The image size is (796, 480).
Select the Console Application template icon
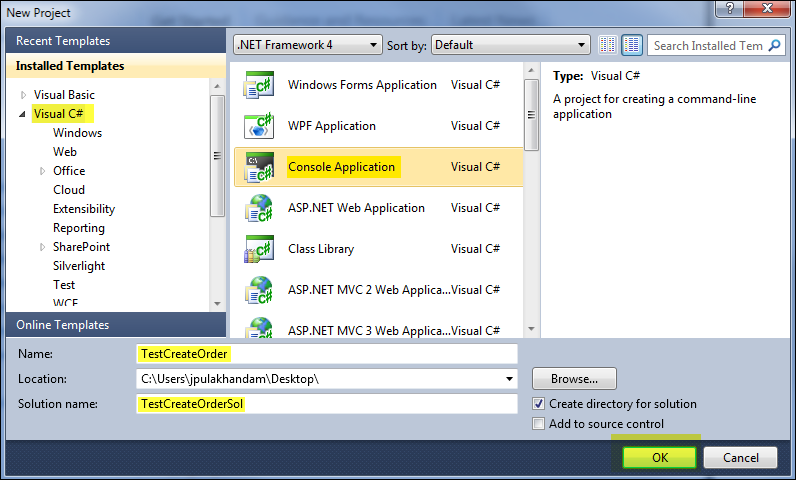(x=259, y=167)
